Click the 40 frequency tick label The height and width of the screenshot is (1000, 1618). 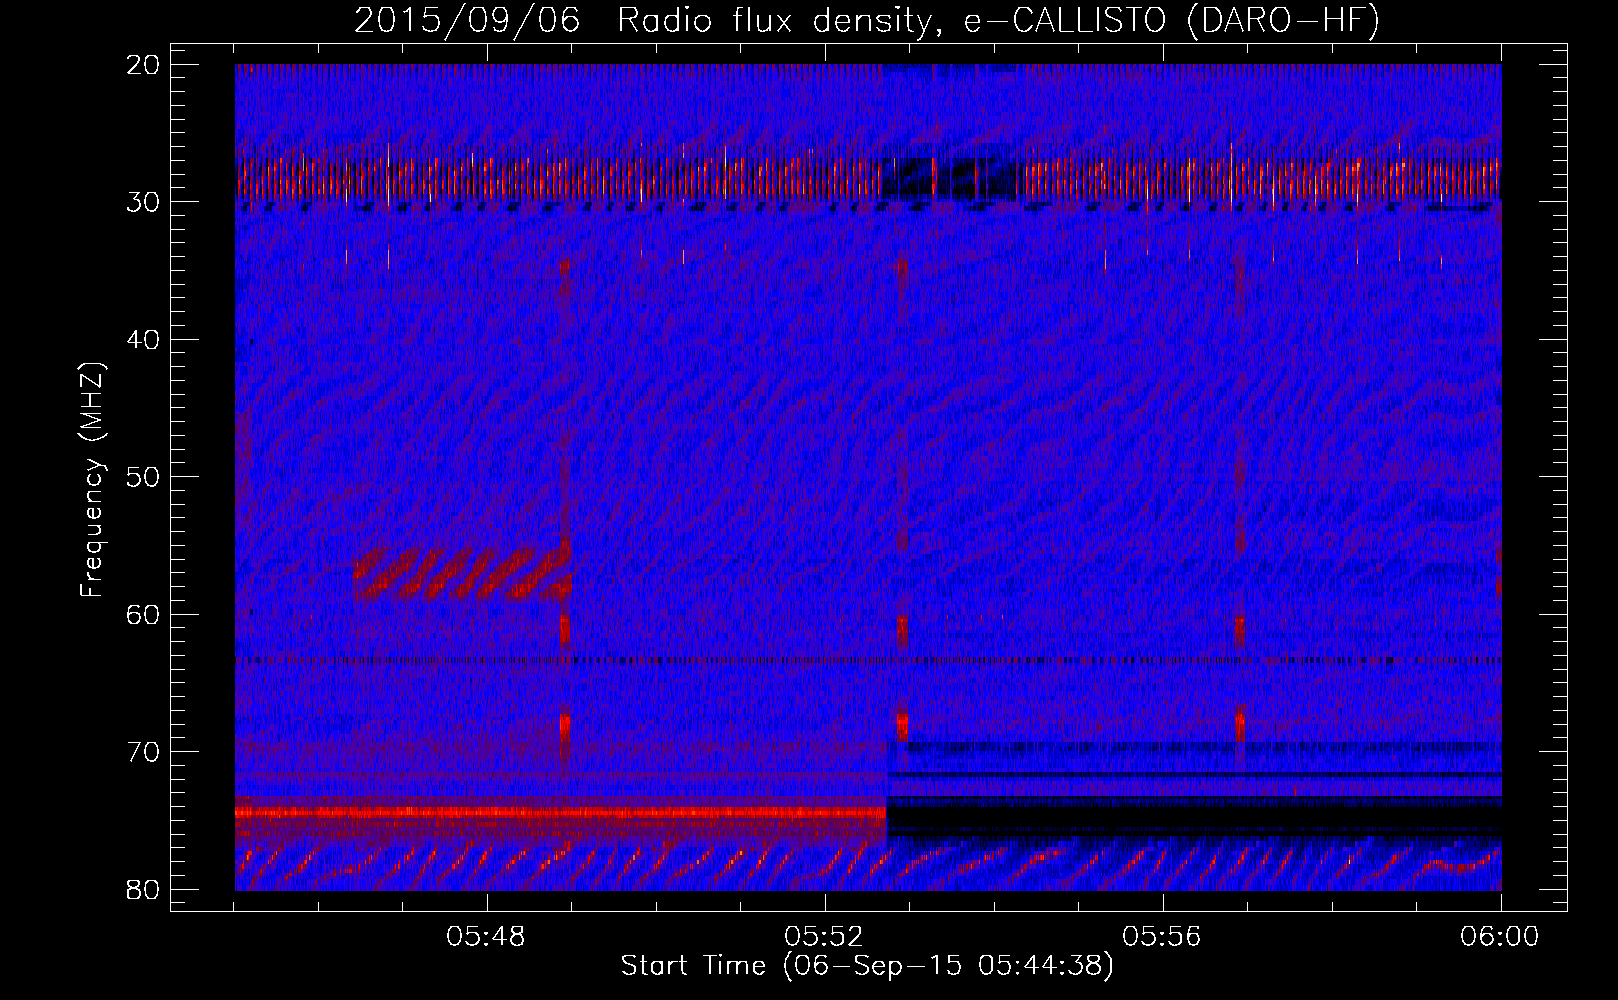click(144, 340)
